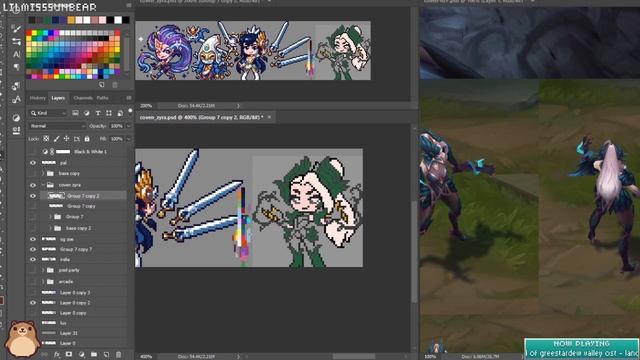Filter layers by shape layers icon
Image resolution: width=640 pixels, height=360 pixels.
109,113
